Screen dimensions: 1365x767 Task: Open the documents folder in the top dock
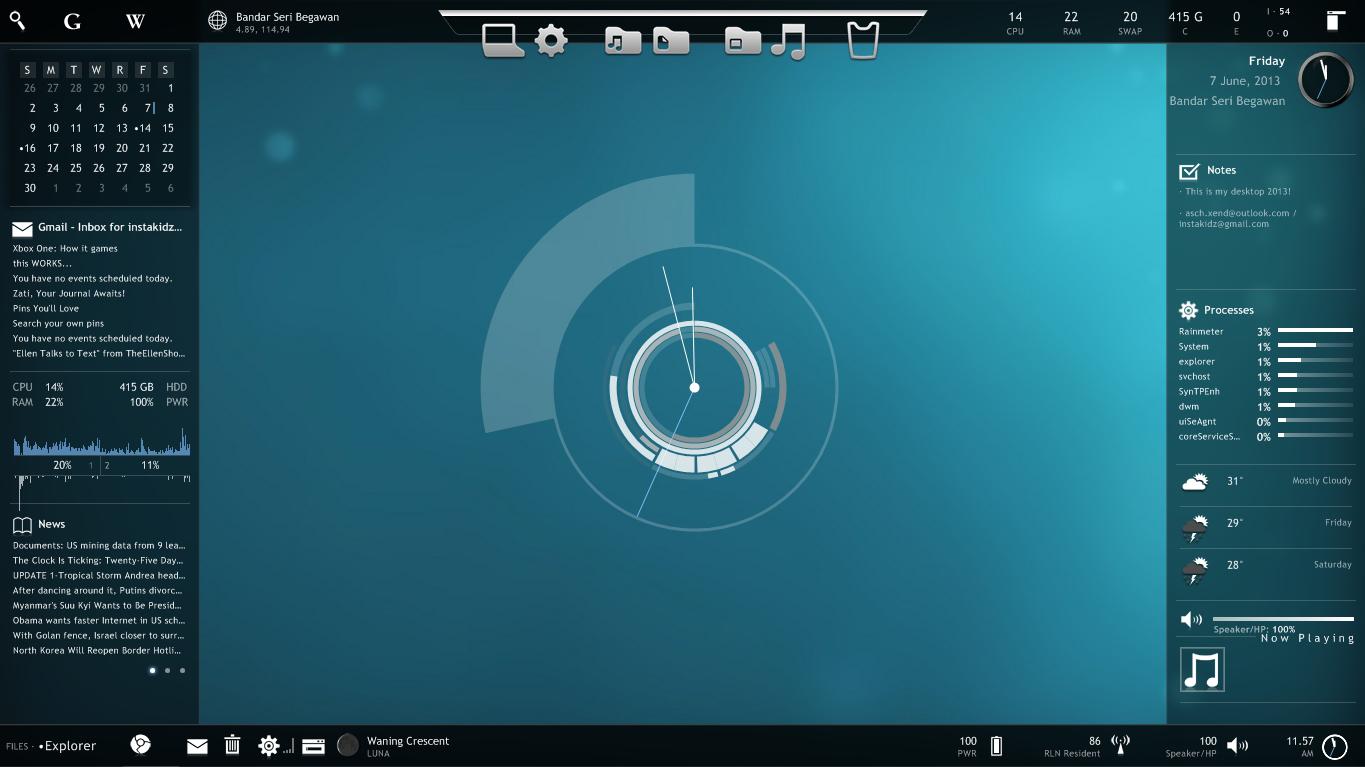671,41
